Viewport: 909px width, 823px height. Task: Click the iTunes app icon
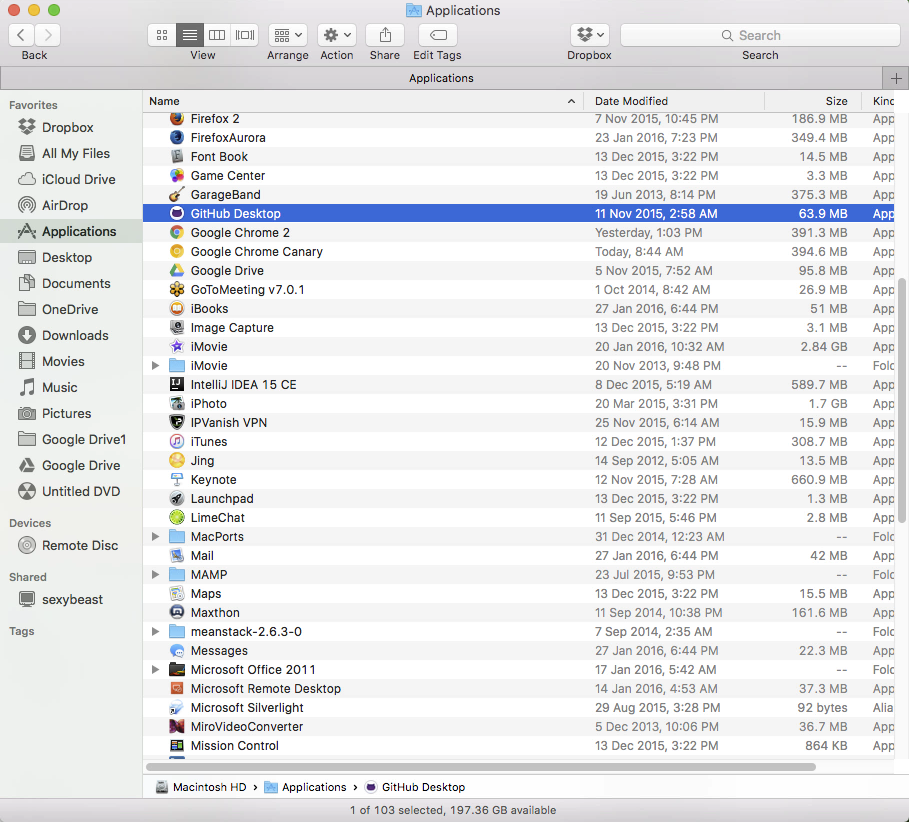177,442
